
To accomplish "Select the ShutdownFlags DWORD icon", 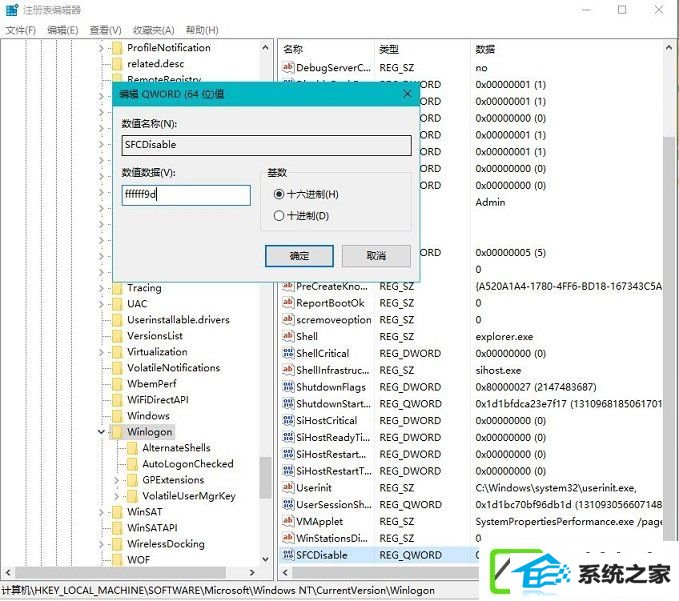I will pos(288,387).
